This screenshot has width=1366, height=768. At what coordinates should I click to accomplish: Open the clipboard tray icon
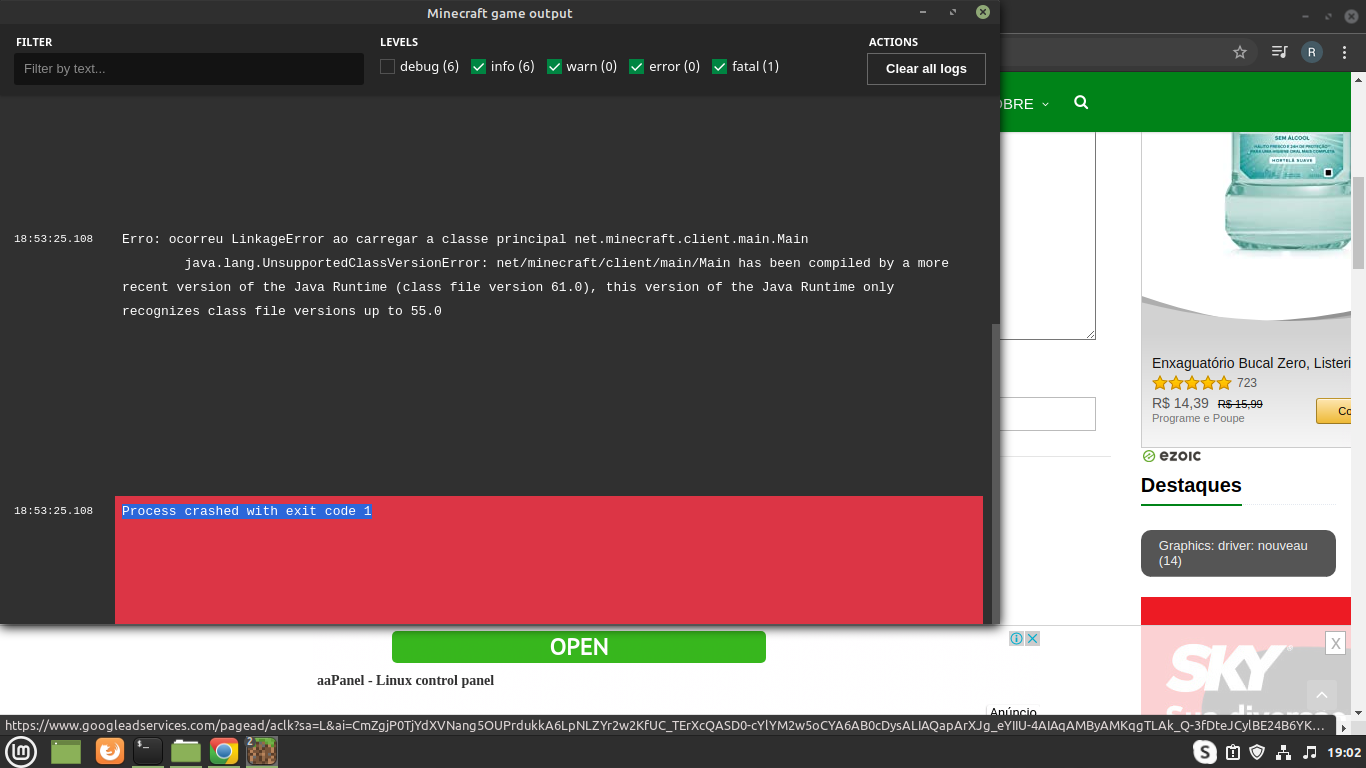[x=1233, y=752]
